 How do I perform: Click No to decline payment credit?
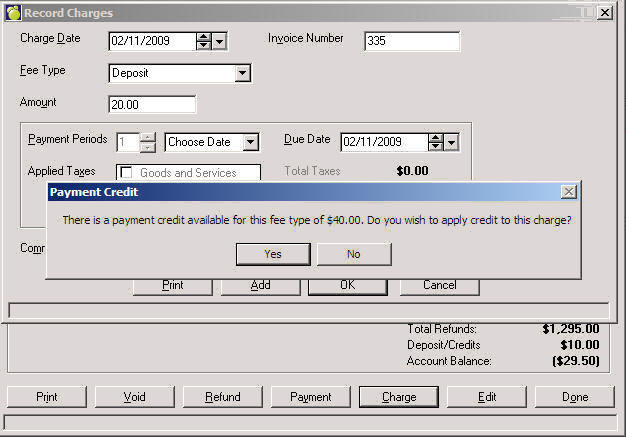[353, 254]
